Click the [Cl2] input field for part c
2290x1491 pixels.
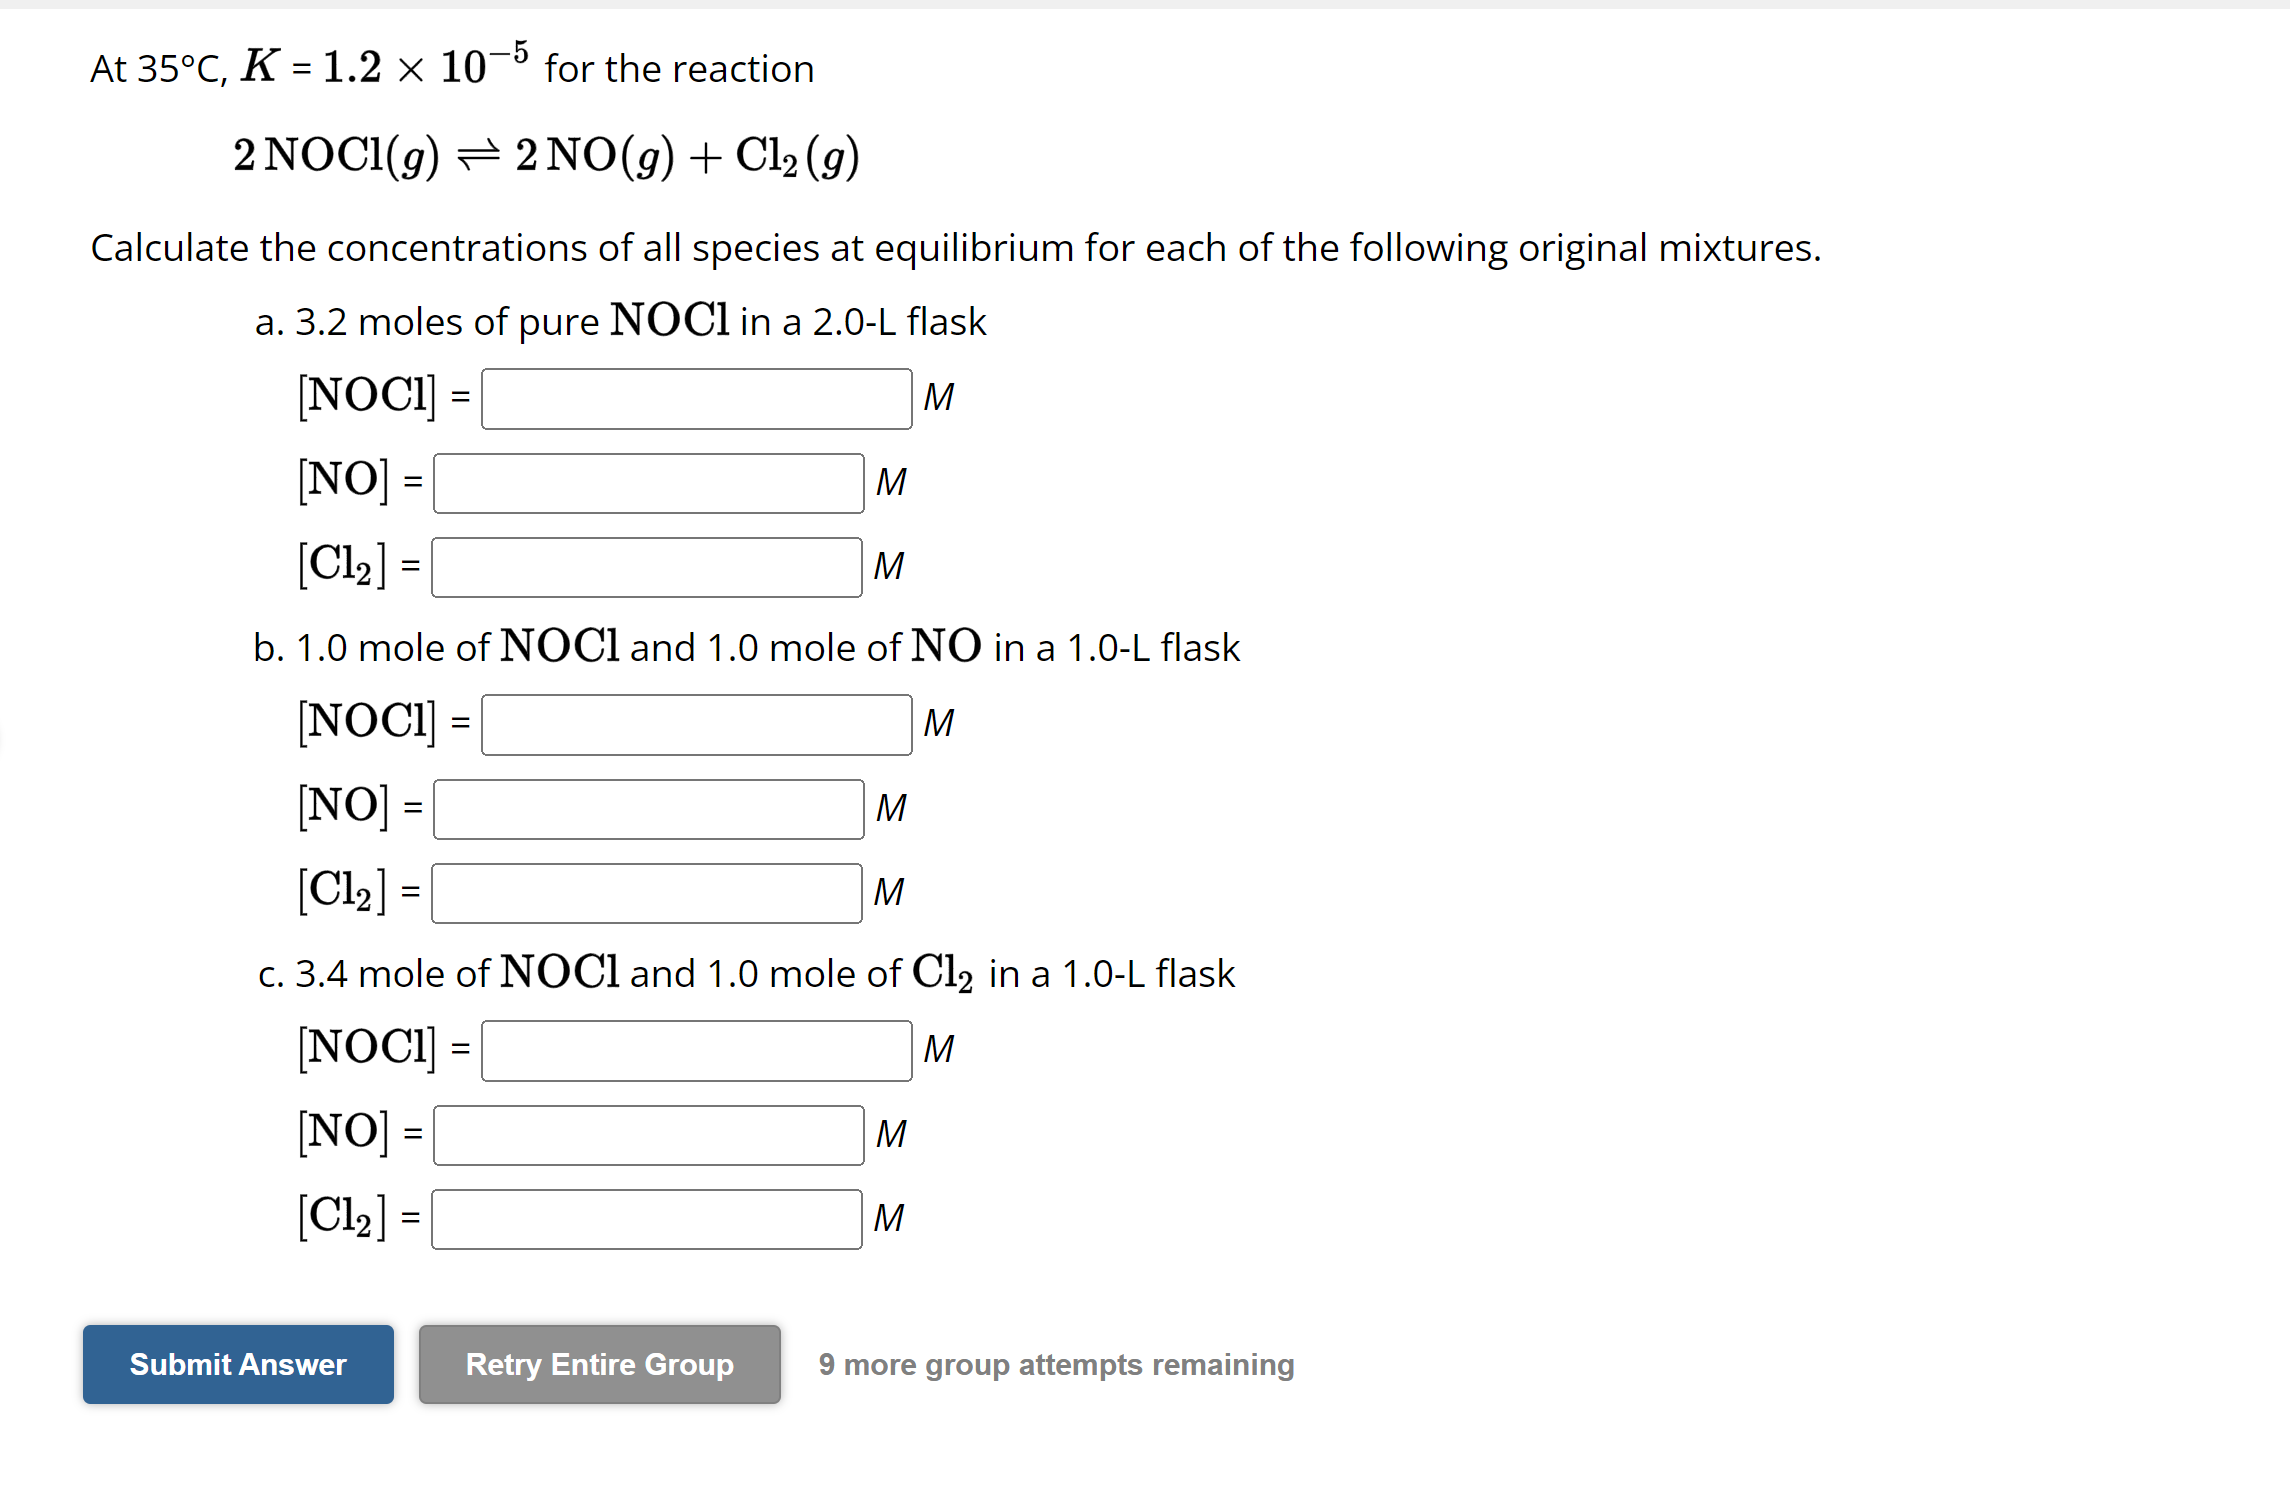coord(645,1219)
